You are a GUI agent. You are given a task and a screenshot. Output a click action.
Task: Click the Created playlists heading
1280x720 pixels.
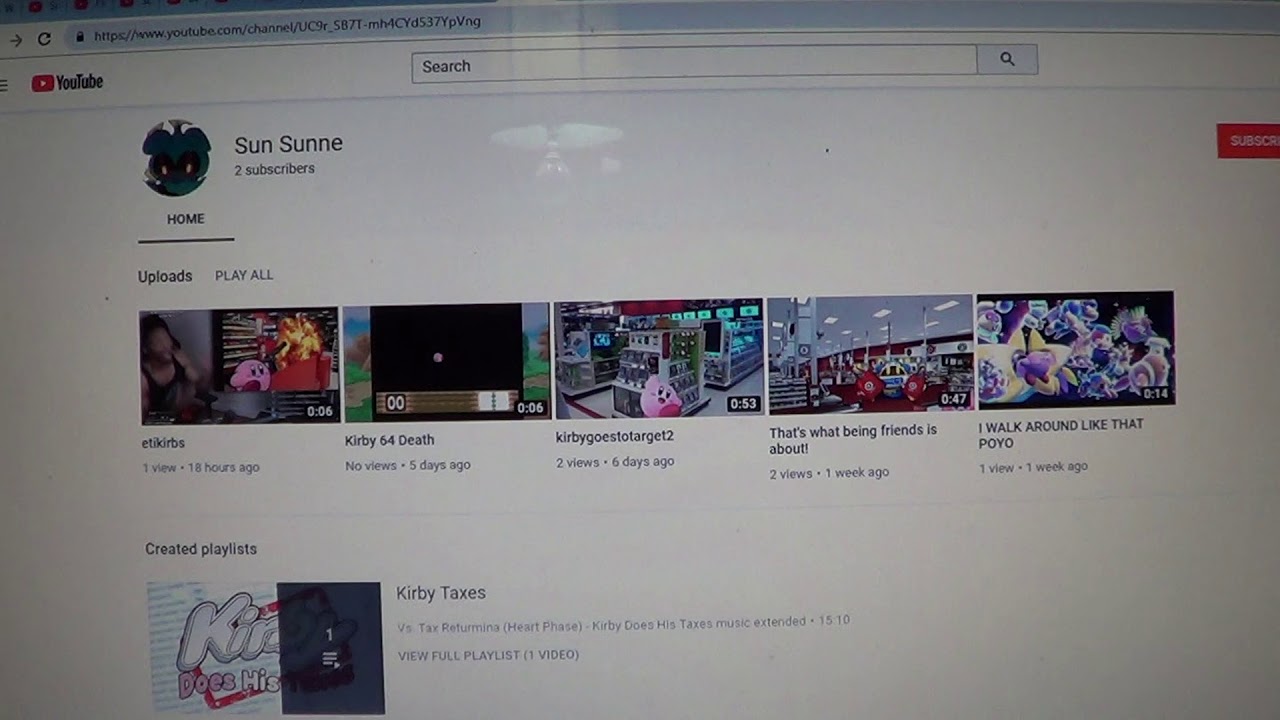click(201, 549)
